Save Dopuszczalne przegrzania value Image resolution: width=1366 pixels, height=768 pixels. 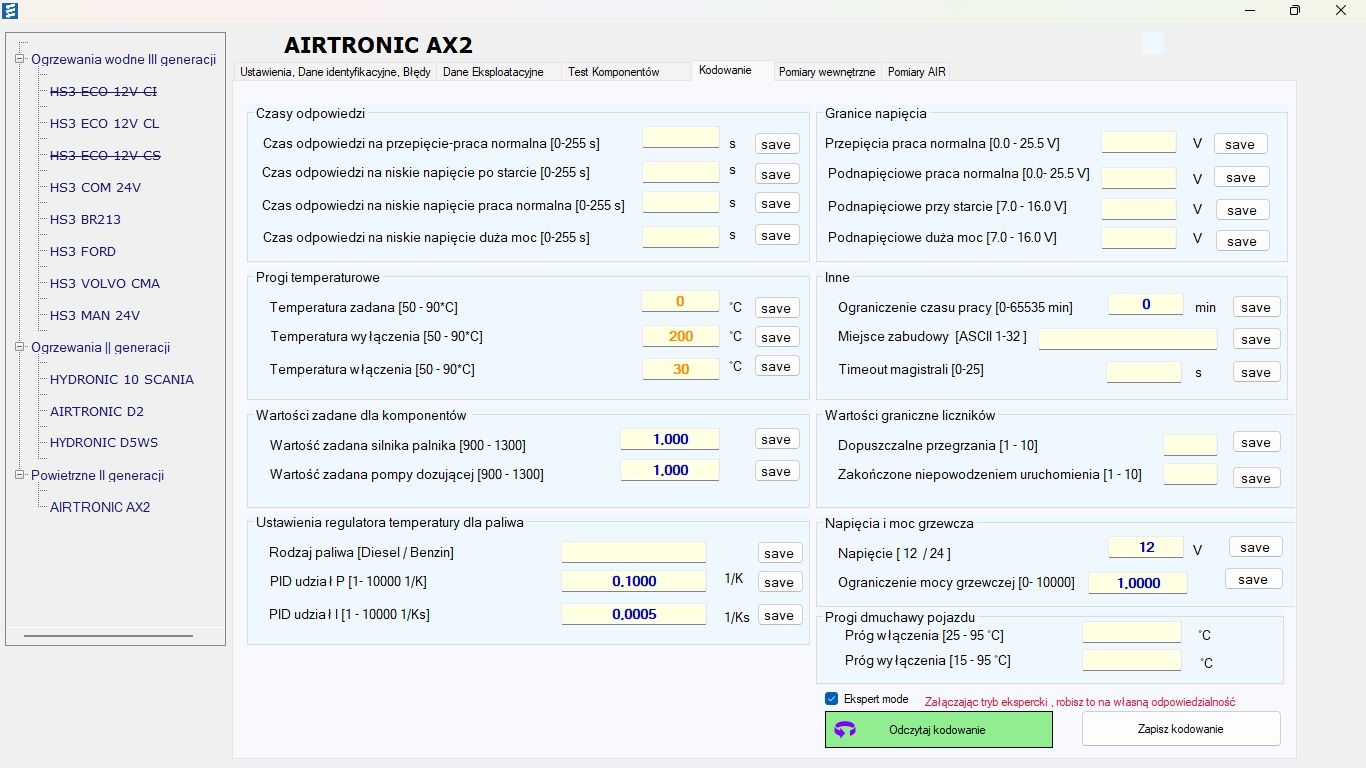point(1256,442)
